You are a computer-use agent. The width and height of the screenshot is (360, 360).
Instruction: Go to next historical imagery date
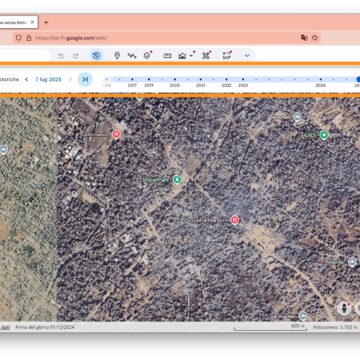70,79
